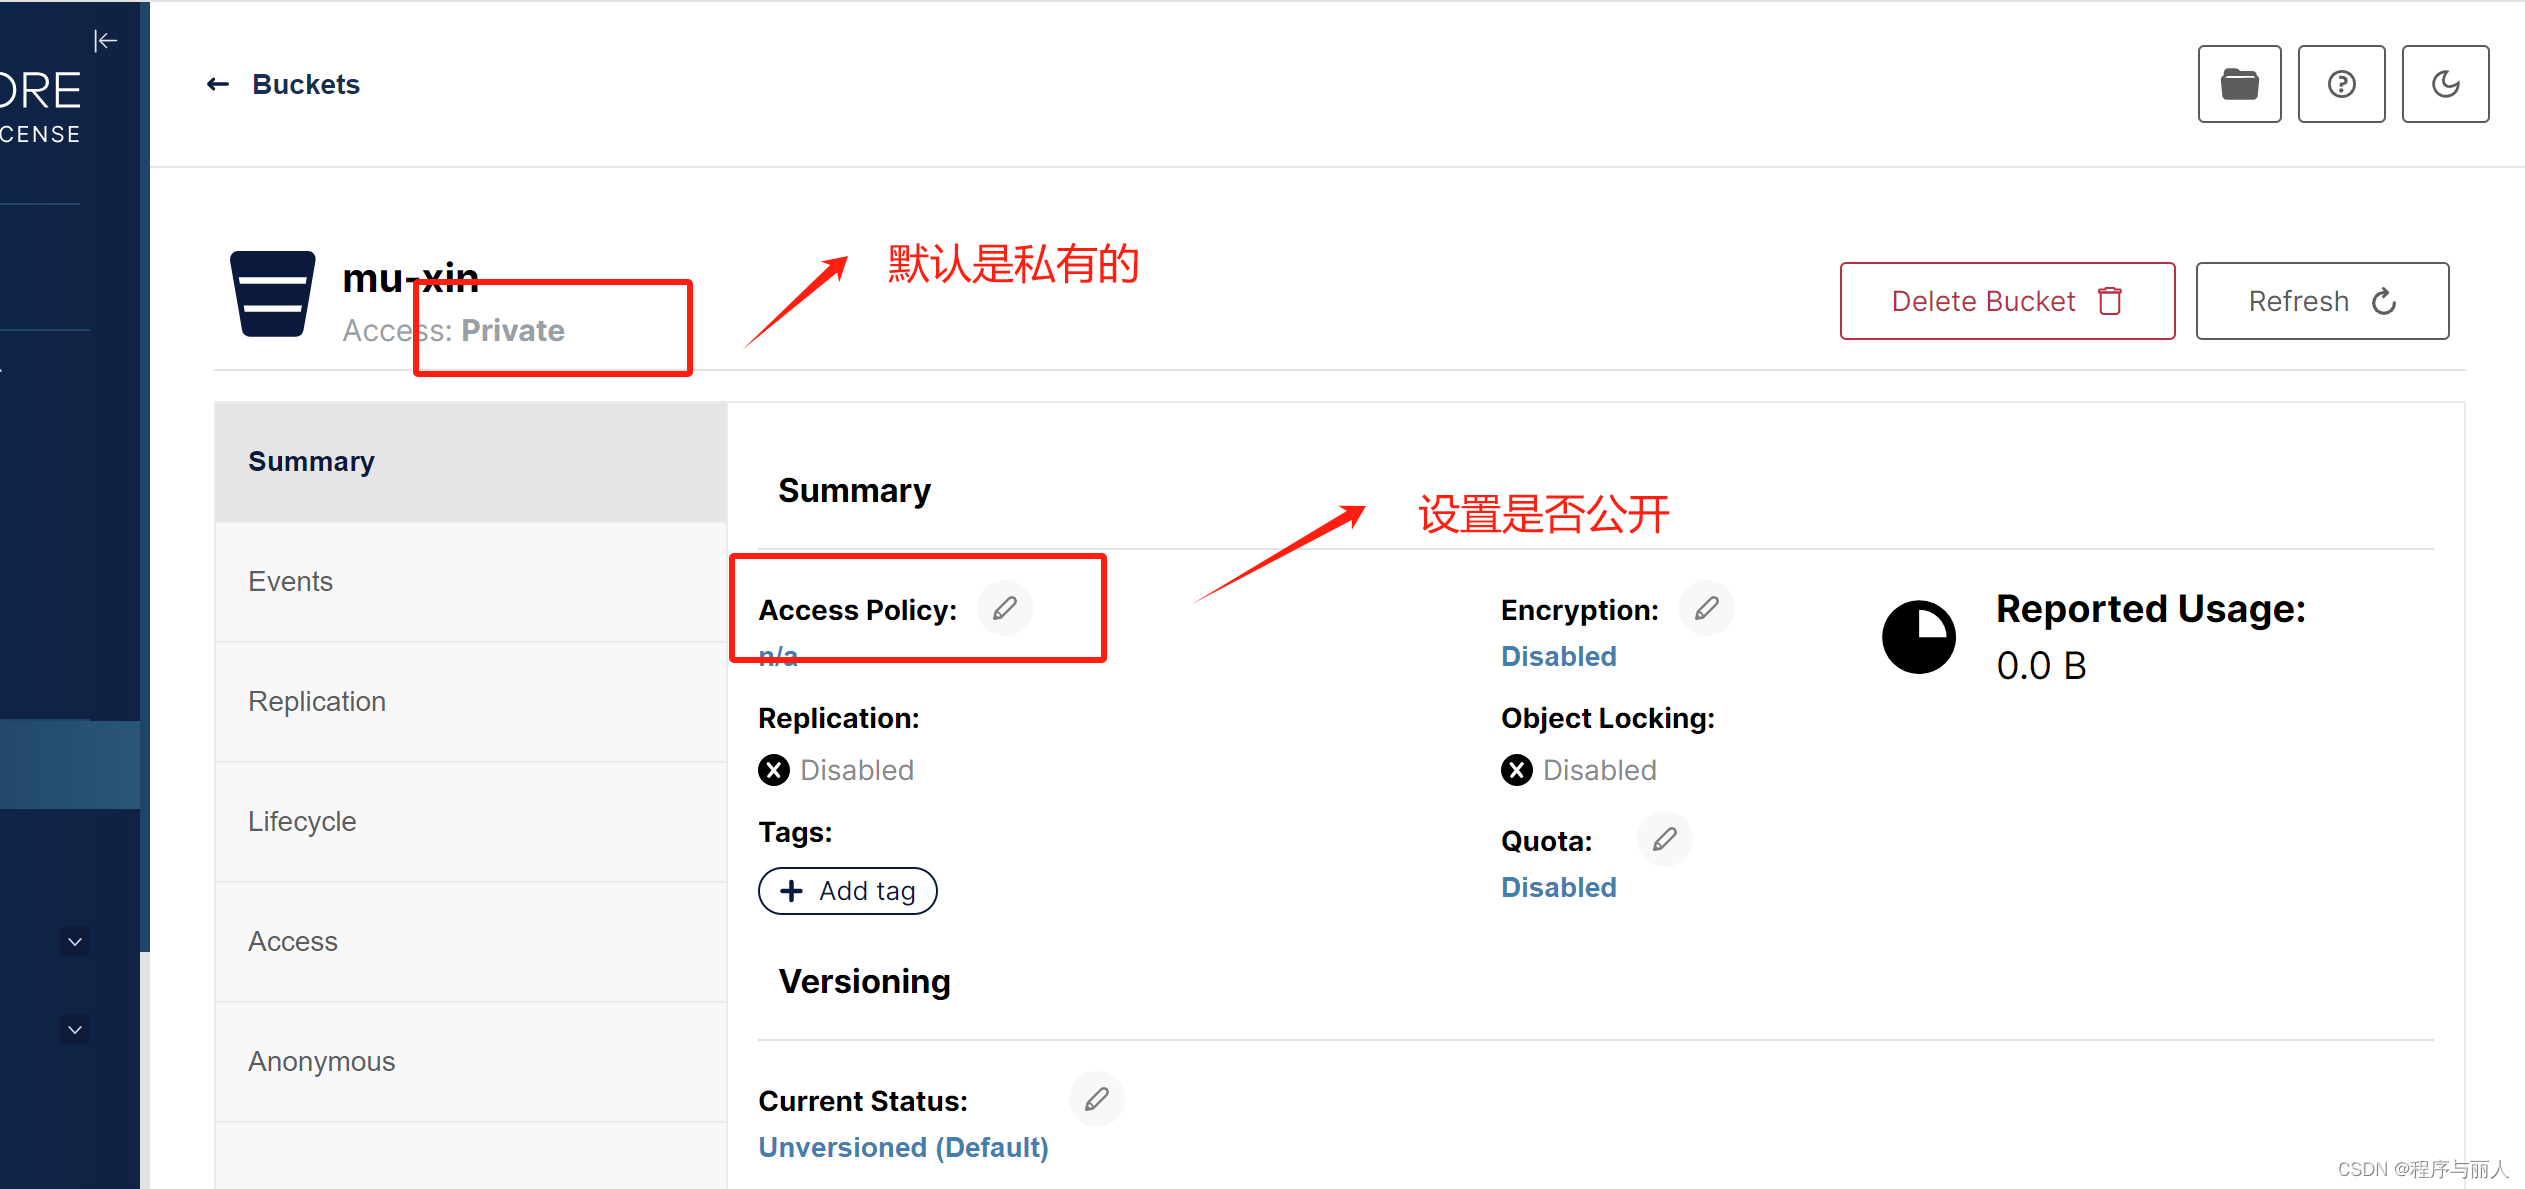The image size is (2525, 1189).
Task: Expand the lower sidebar chevron
Action: pos(75,1029)
